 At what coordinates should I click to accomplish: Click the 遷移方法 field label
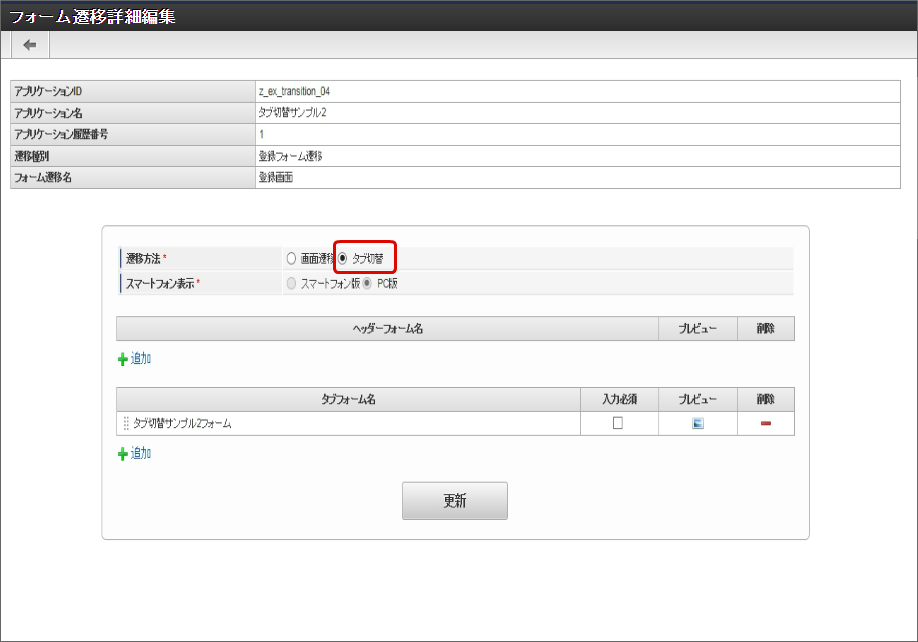point(143,258)
